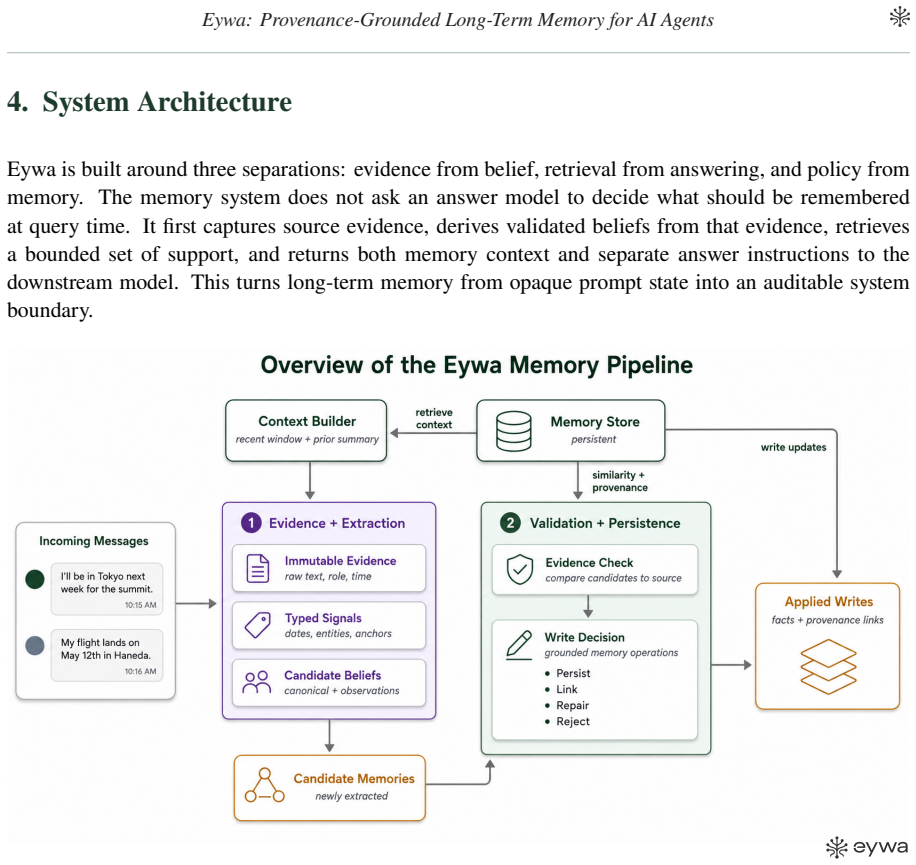Click the recent window + prior summary caption
Screen dimensions: 916x865
307,439
